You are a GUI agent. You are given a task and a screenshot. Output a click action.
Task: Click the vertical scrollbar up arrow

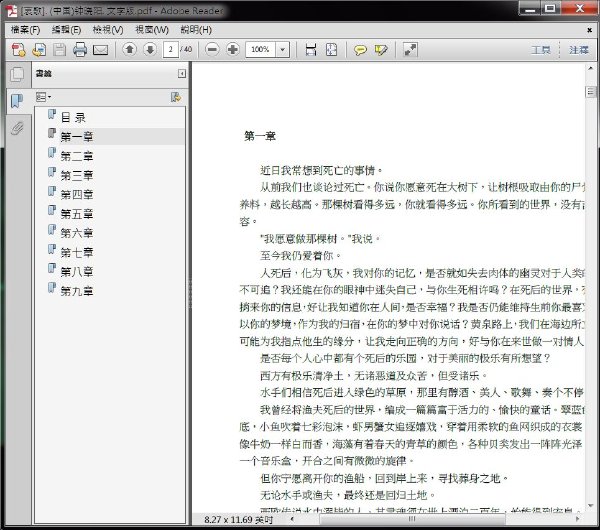(x=590, y=68)
